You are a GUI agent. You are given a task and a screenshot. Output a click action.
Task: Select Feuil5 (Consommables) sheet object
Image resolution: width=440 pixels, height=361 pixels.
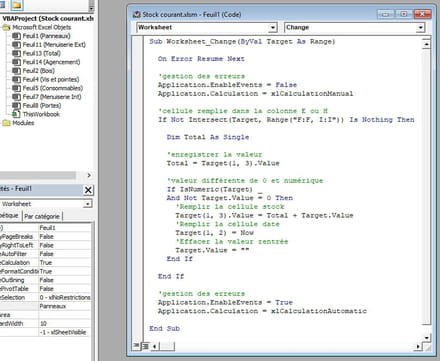(53, 88)
